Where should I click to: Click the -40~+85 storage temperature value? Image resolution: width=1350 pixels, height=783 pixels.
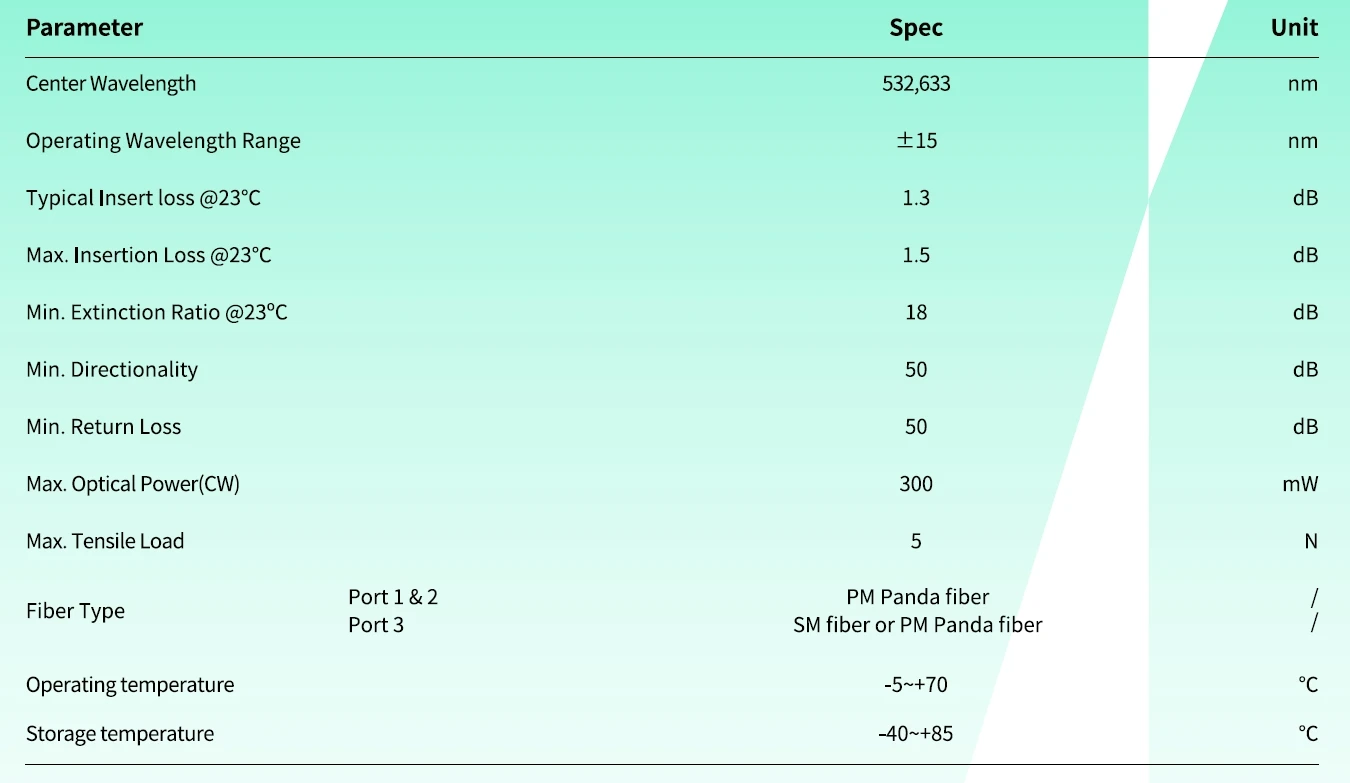click(x=916, y=734)
